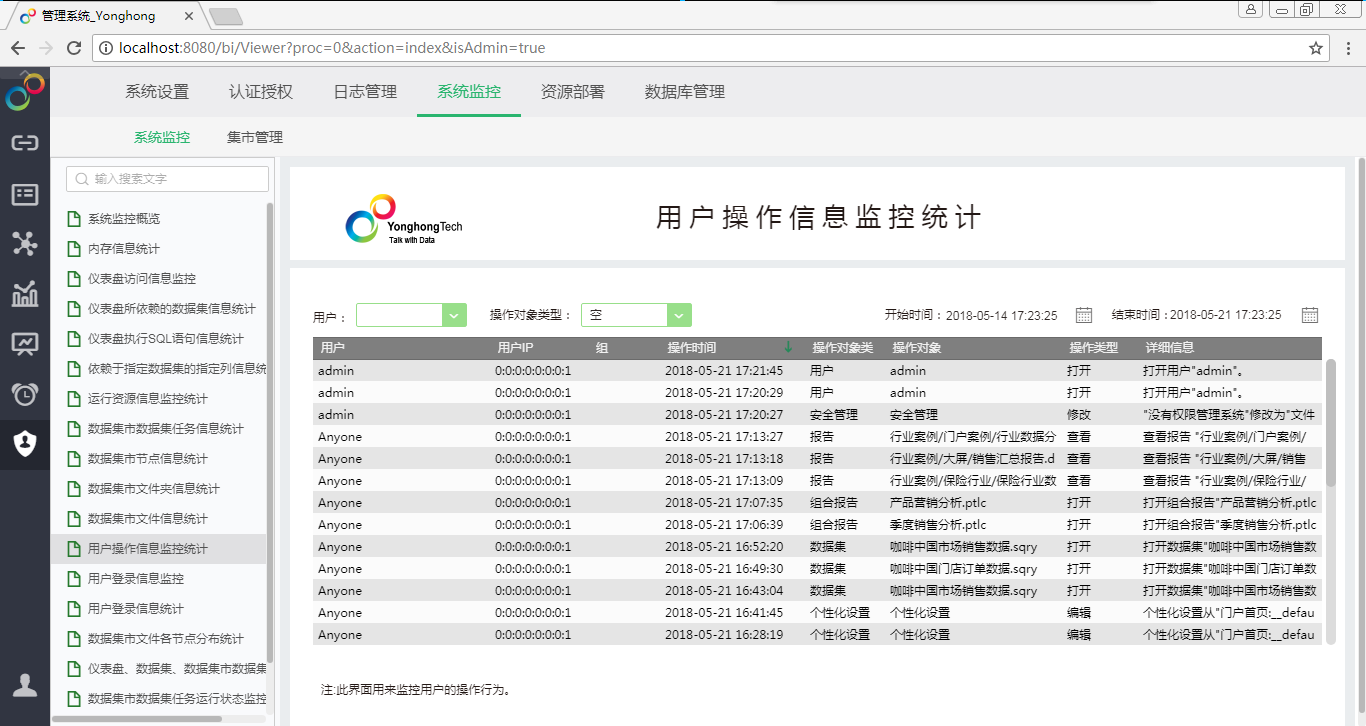Switch to the 日志管理 tab
Screen dimensions: 1366x726
click(x=365, y=92)
